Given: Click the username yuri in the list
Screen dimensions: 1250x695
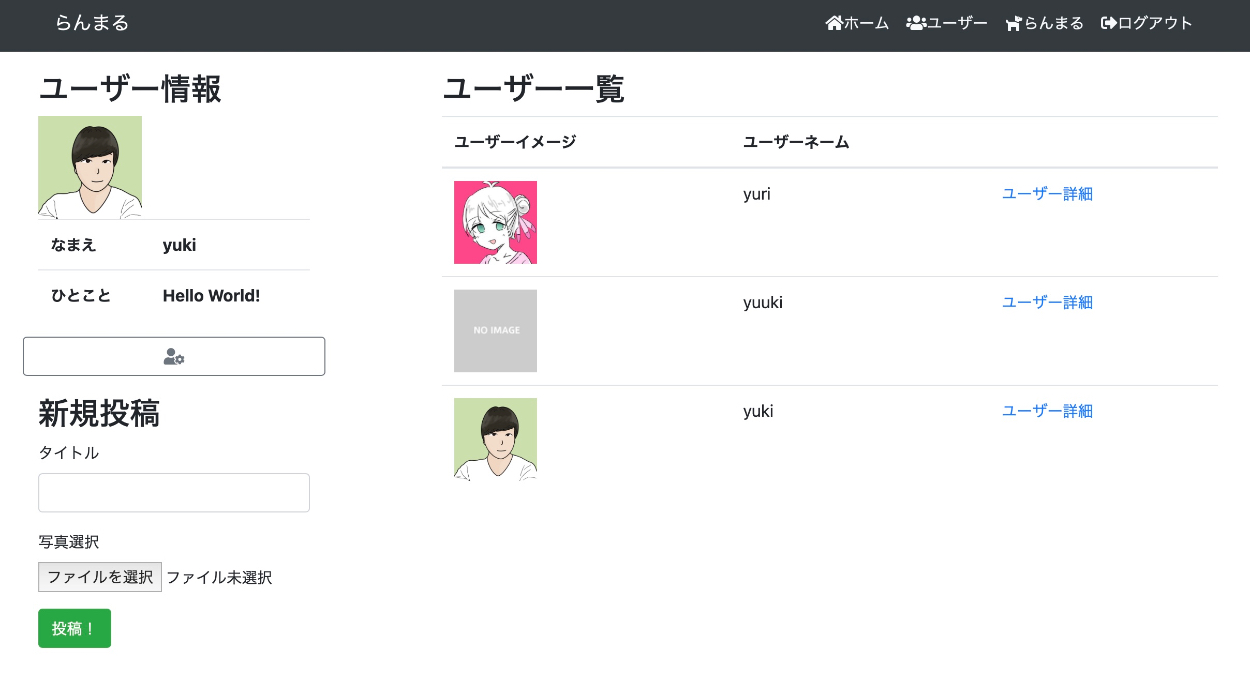Looking at the screenshot, I should (757, 194).
